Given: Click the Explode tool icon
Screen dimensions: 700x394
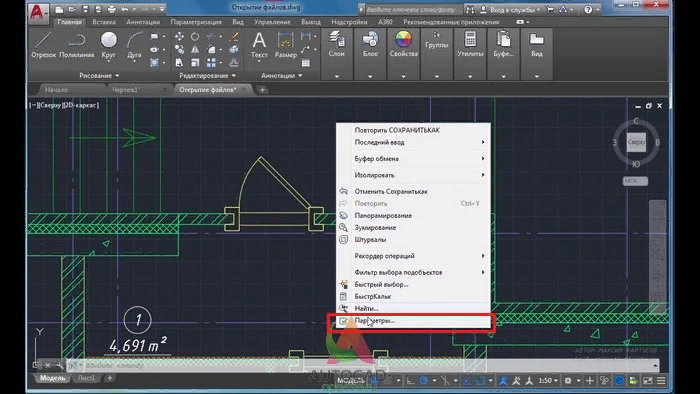Looking at the screenshot, I should coord(233,50).
